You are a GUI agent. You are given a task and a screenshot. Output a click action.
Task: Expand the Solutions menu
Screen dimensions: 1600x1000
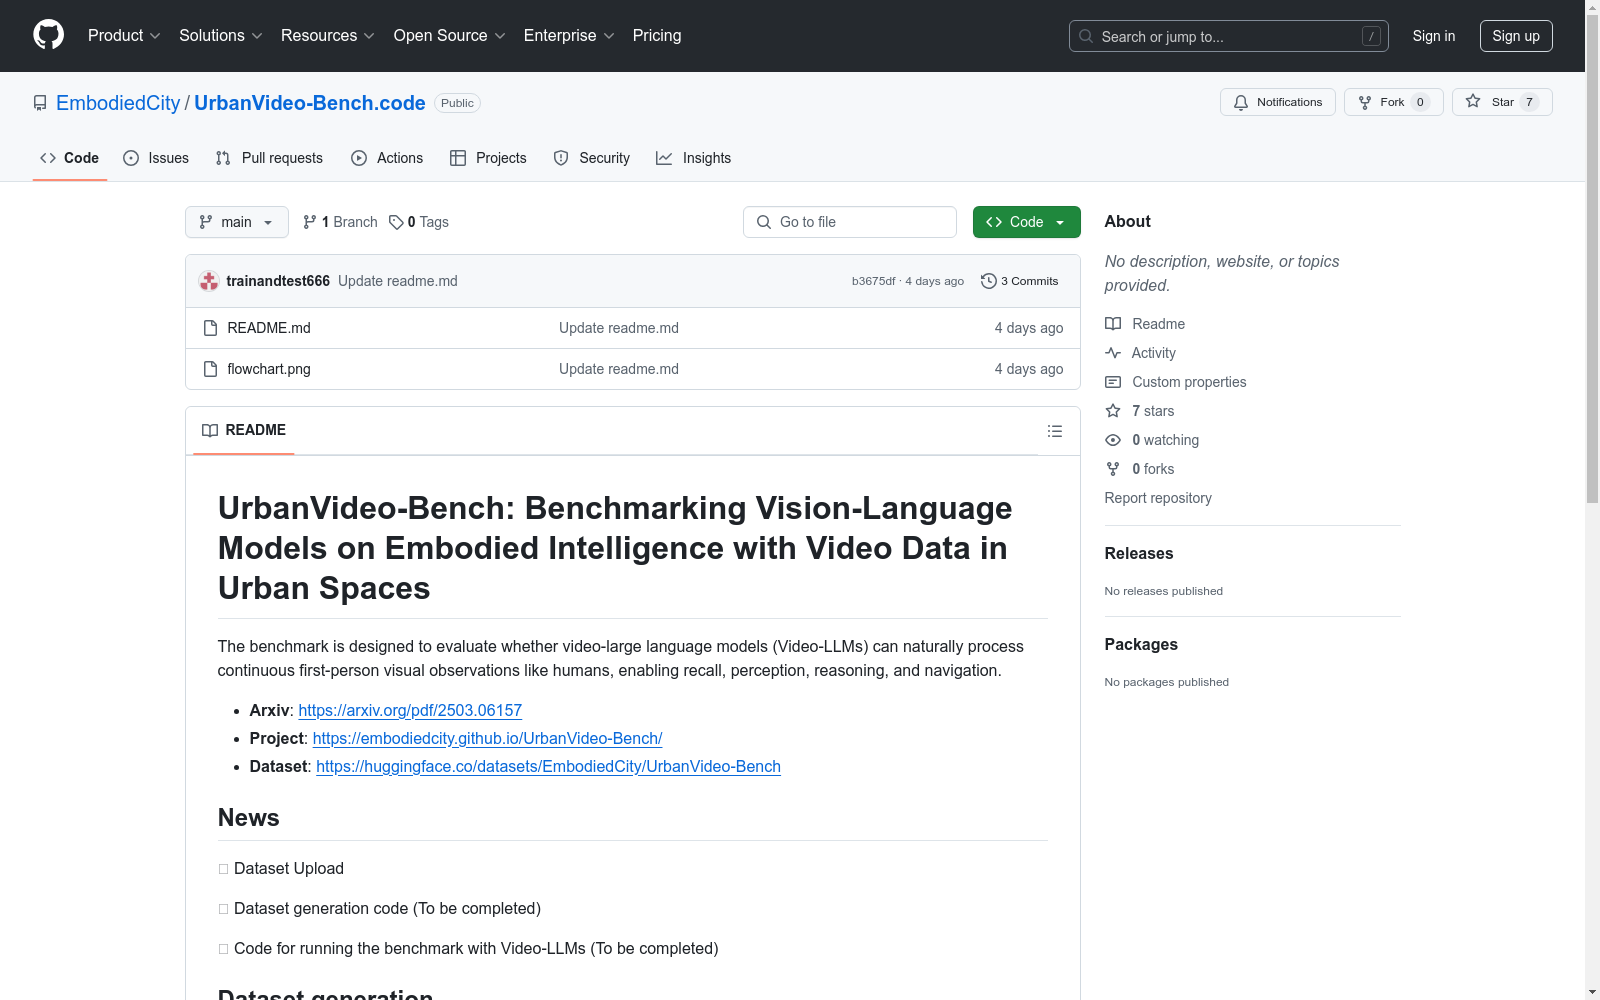coord(221,36)
